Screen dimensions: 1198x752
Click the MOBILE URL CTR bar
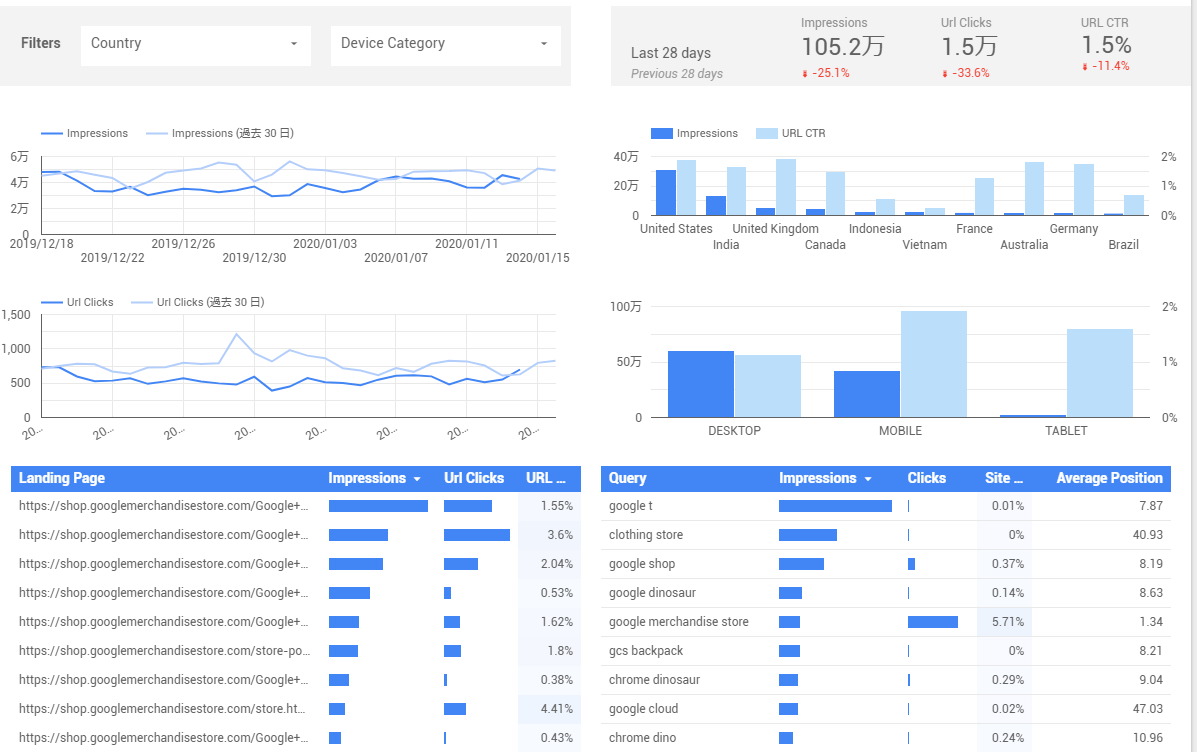point(934,364)
